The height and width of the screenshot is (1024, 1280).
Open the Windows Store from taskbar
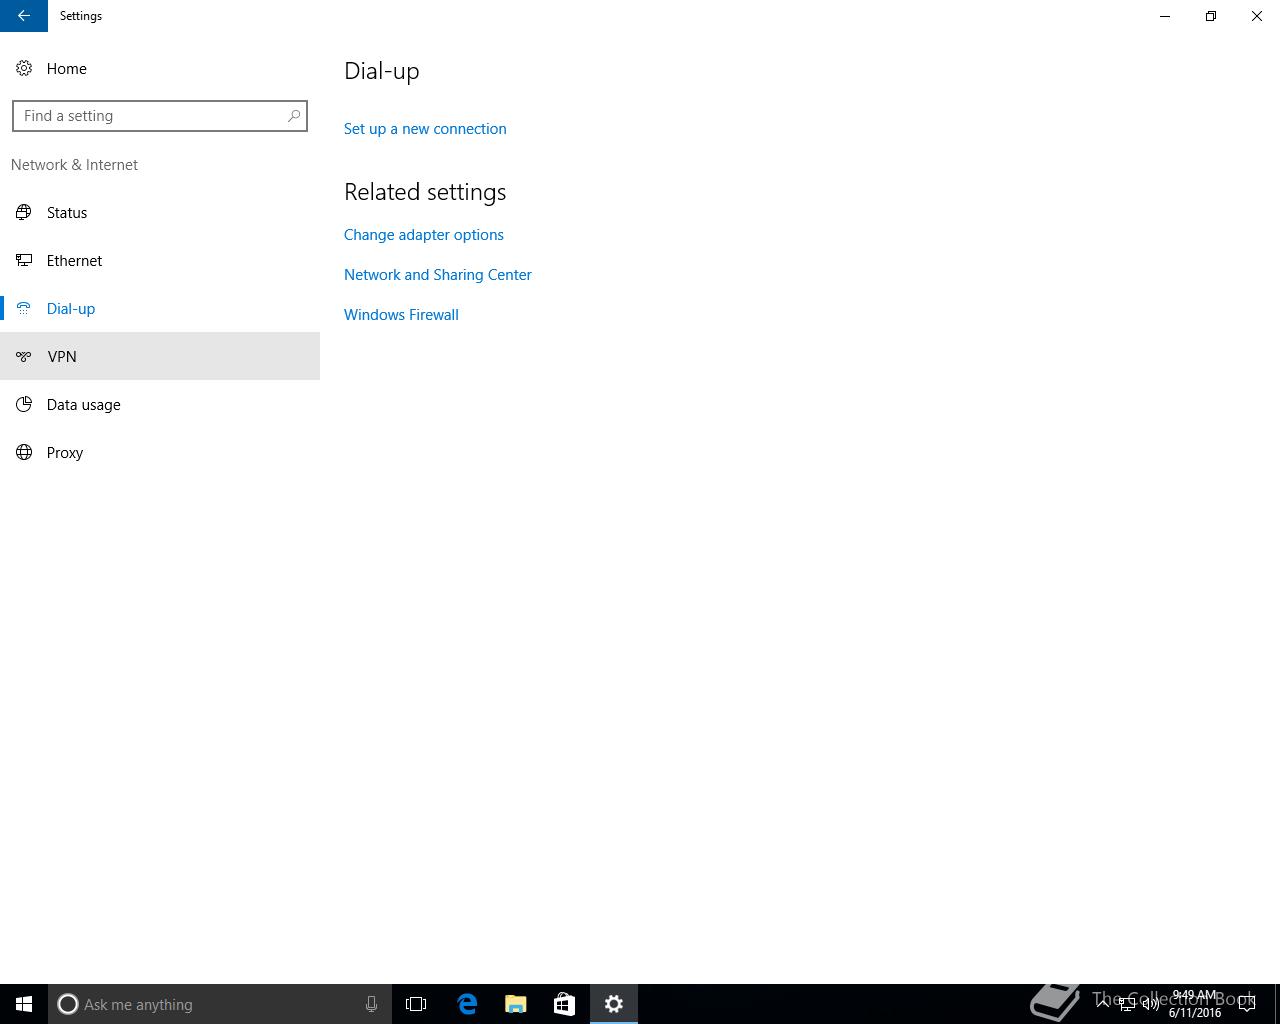(564, 1004)
